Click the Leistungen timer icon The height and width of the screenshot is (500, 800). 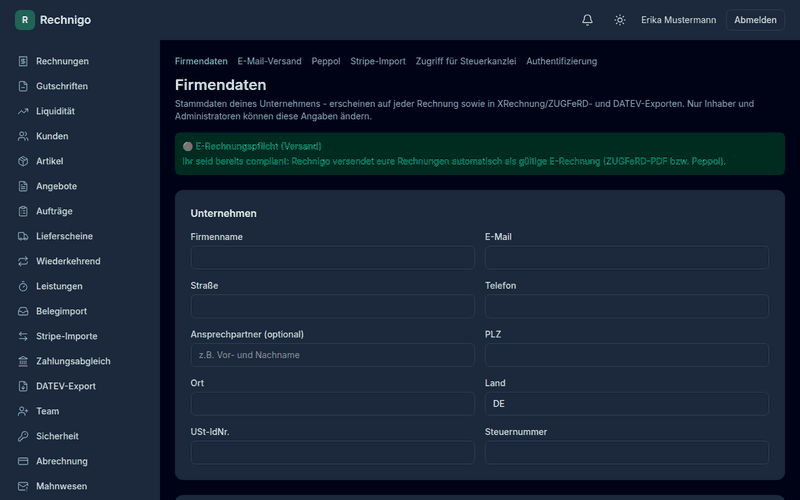(23, 286)
